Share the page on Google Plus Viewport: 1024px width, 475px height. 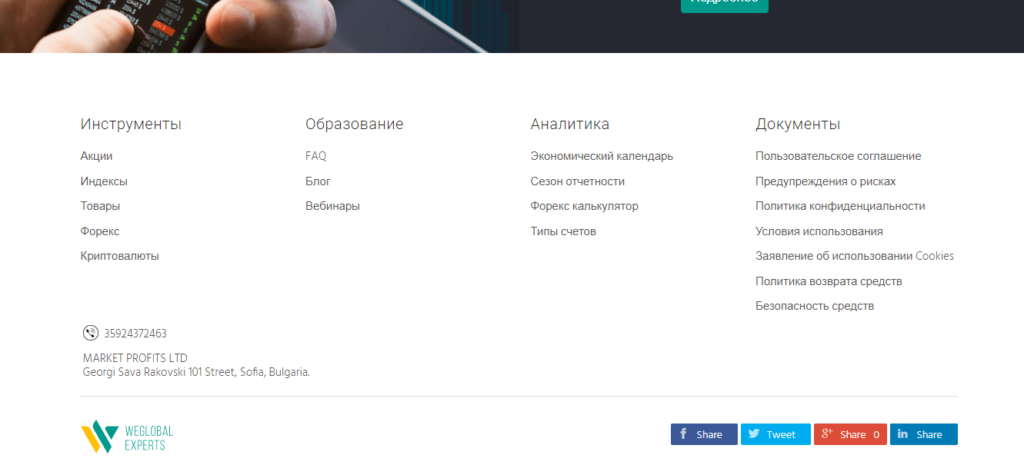point(849,434)
